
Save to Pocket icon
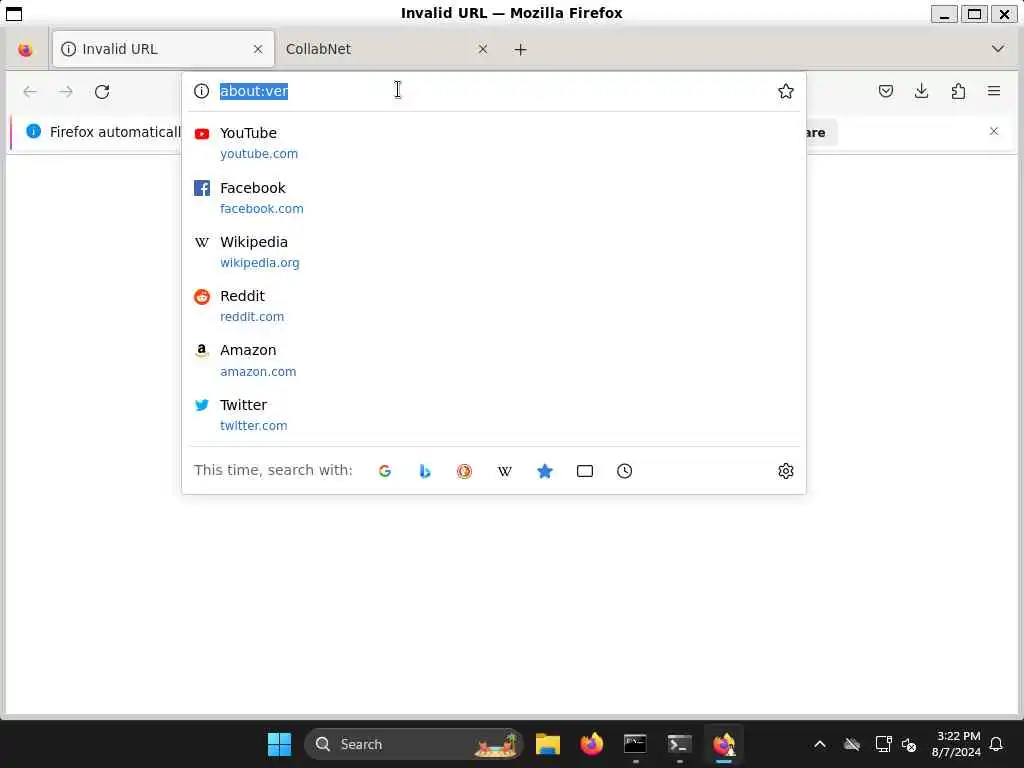tap(886, 91)
